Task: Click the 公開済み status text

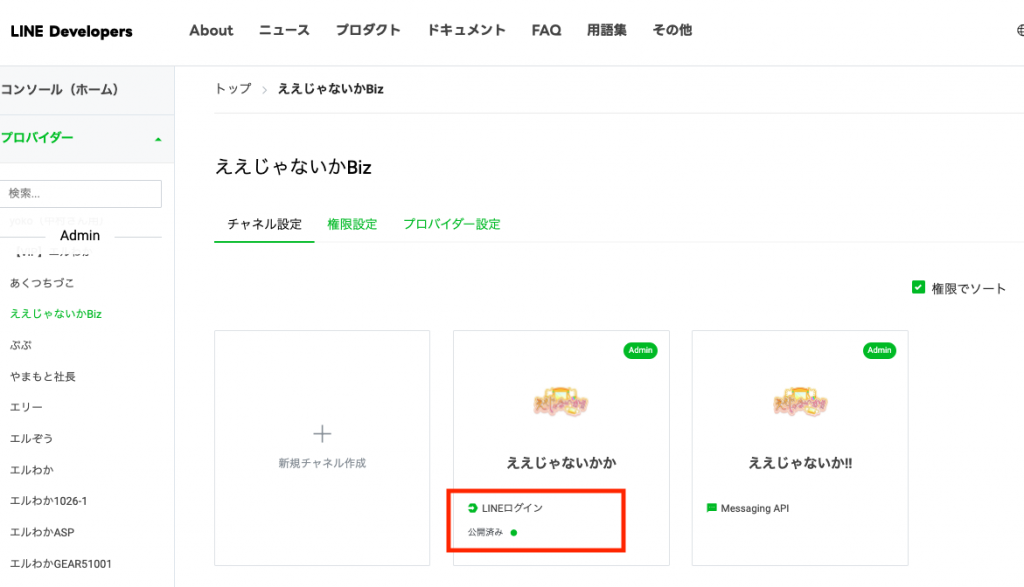Action: click(485, 533)
